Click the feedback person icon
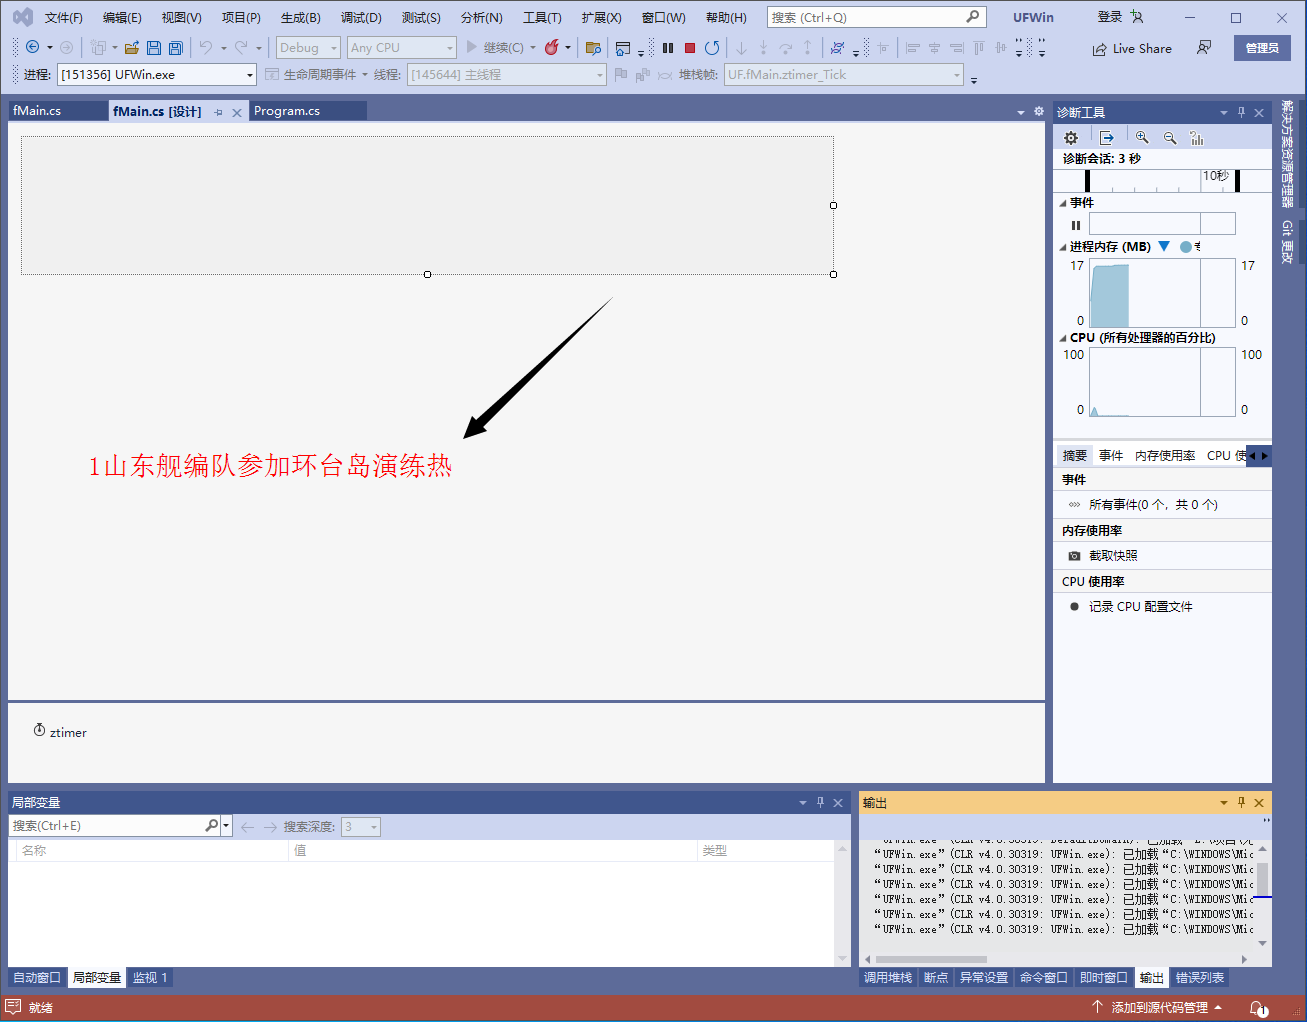The width and height of the screenshot is (1307, 1022). point(1204,47)
